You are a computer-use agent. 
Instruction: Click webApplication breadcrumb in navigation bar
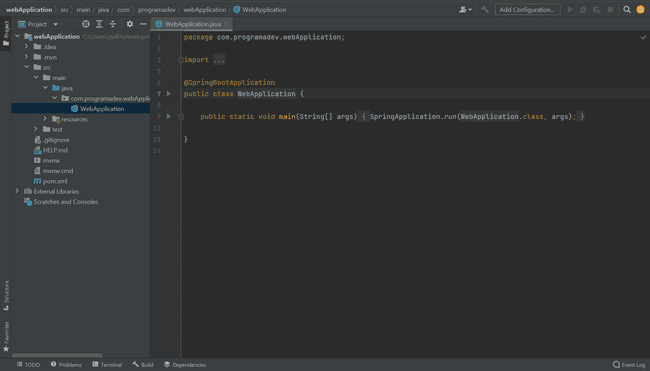pos(29,9)
